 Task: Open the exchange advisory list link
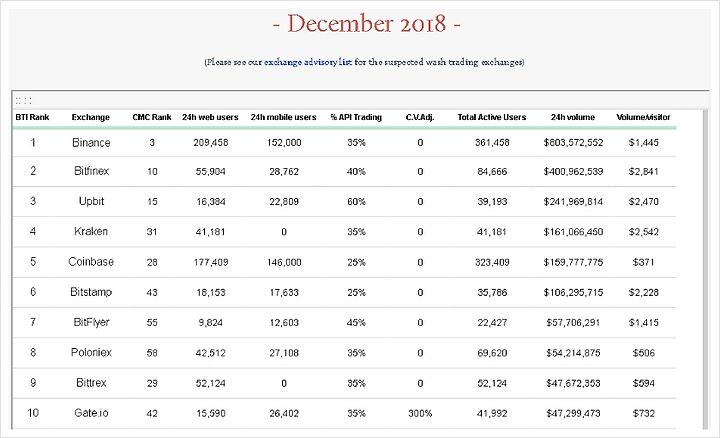coord(308,62)
